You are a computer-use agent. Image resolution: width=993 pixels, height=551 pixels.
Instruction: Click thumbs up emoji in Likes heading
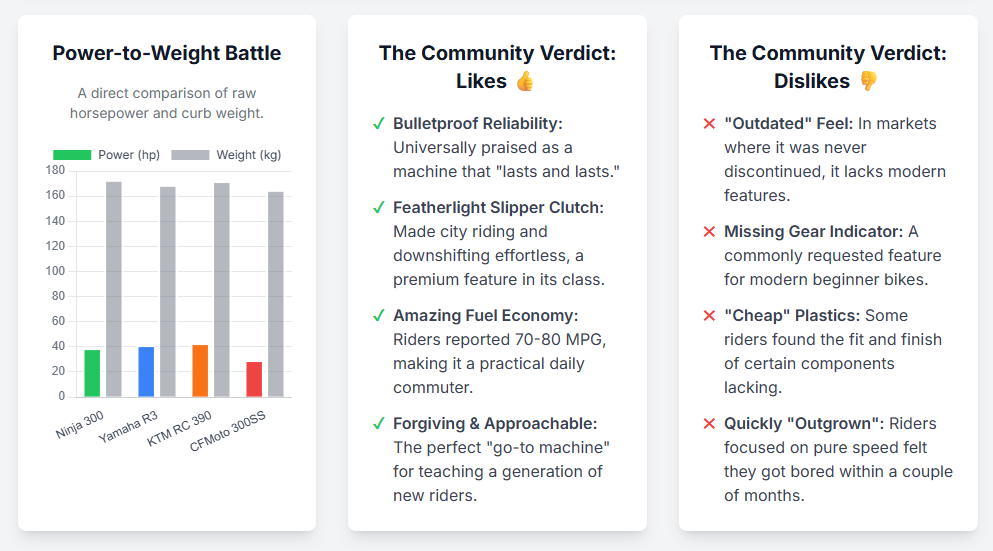click(526, 81)
